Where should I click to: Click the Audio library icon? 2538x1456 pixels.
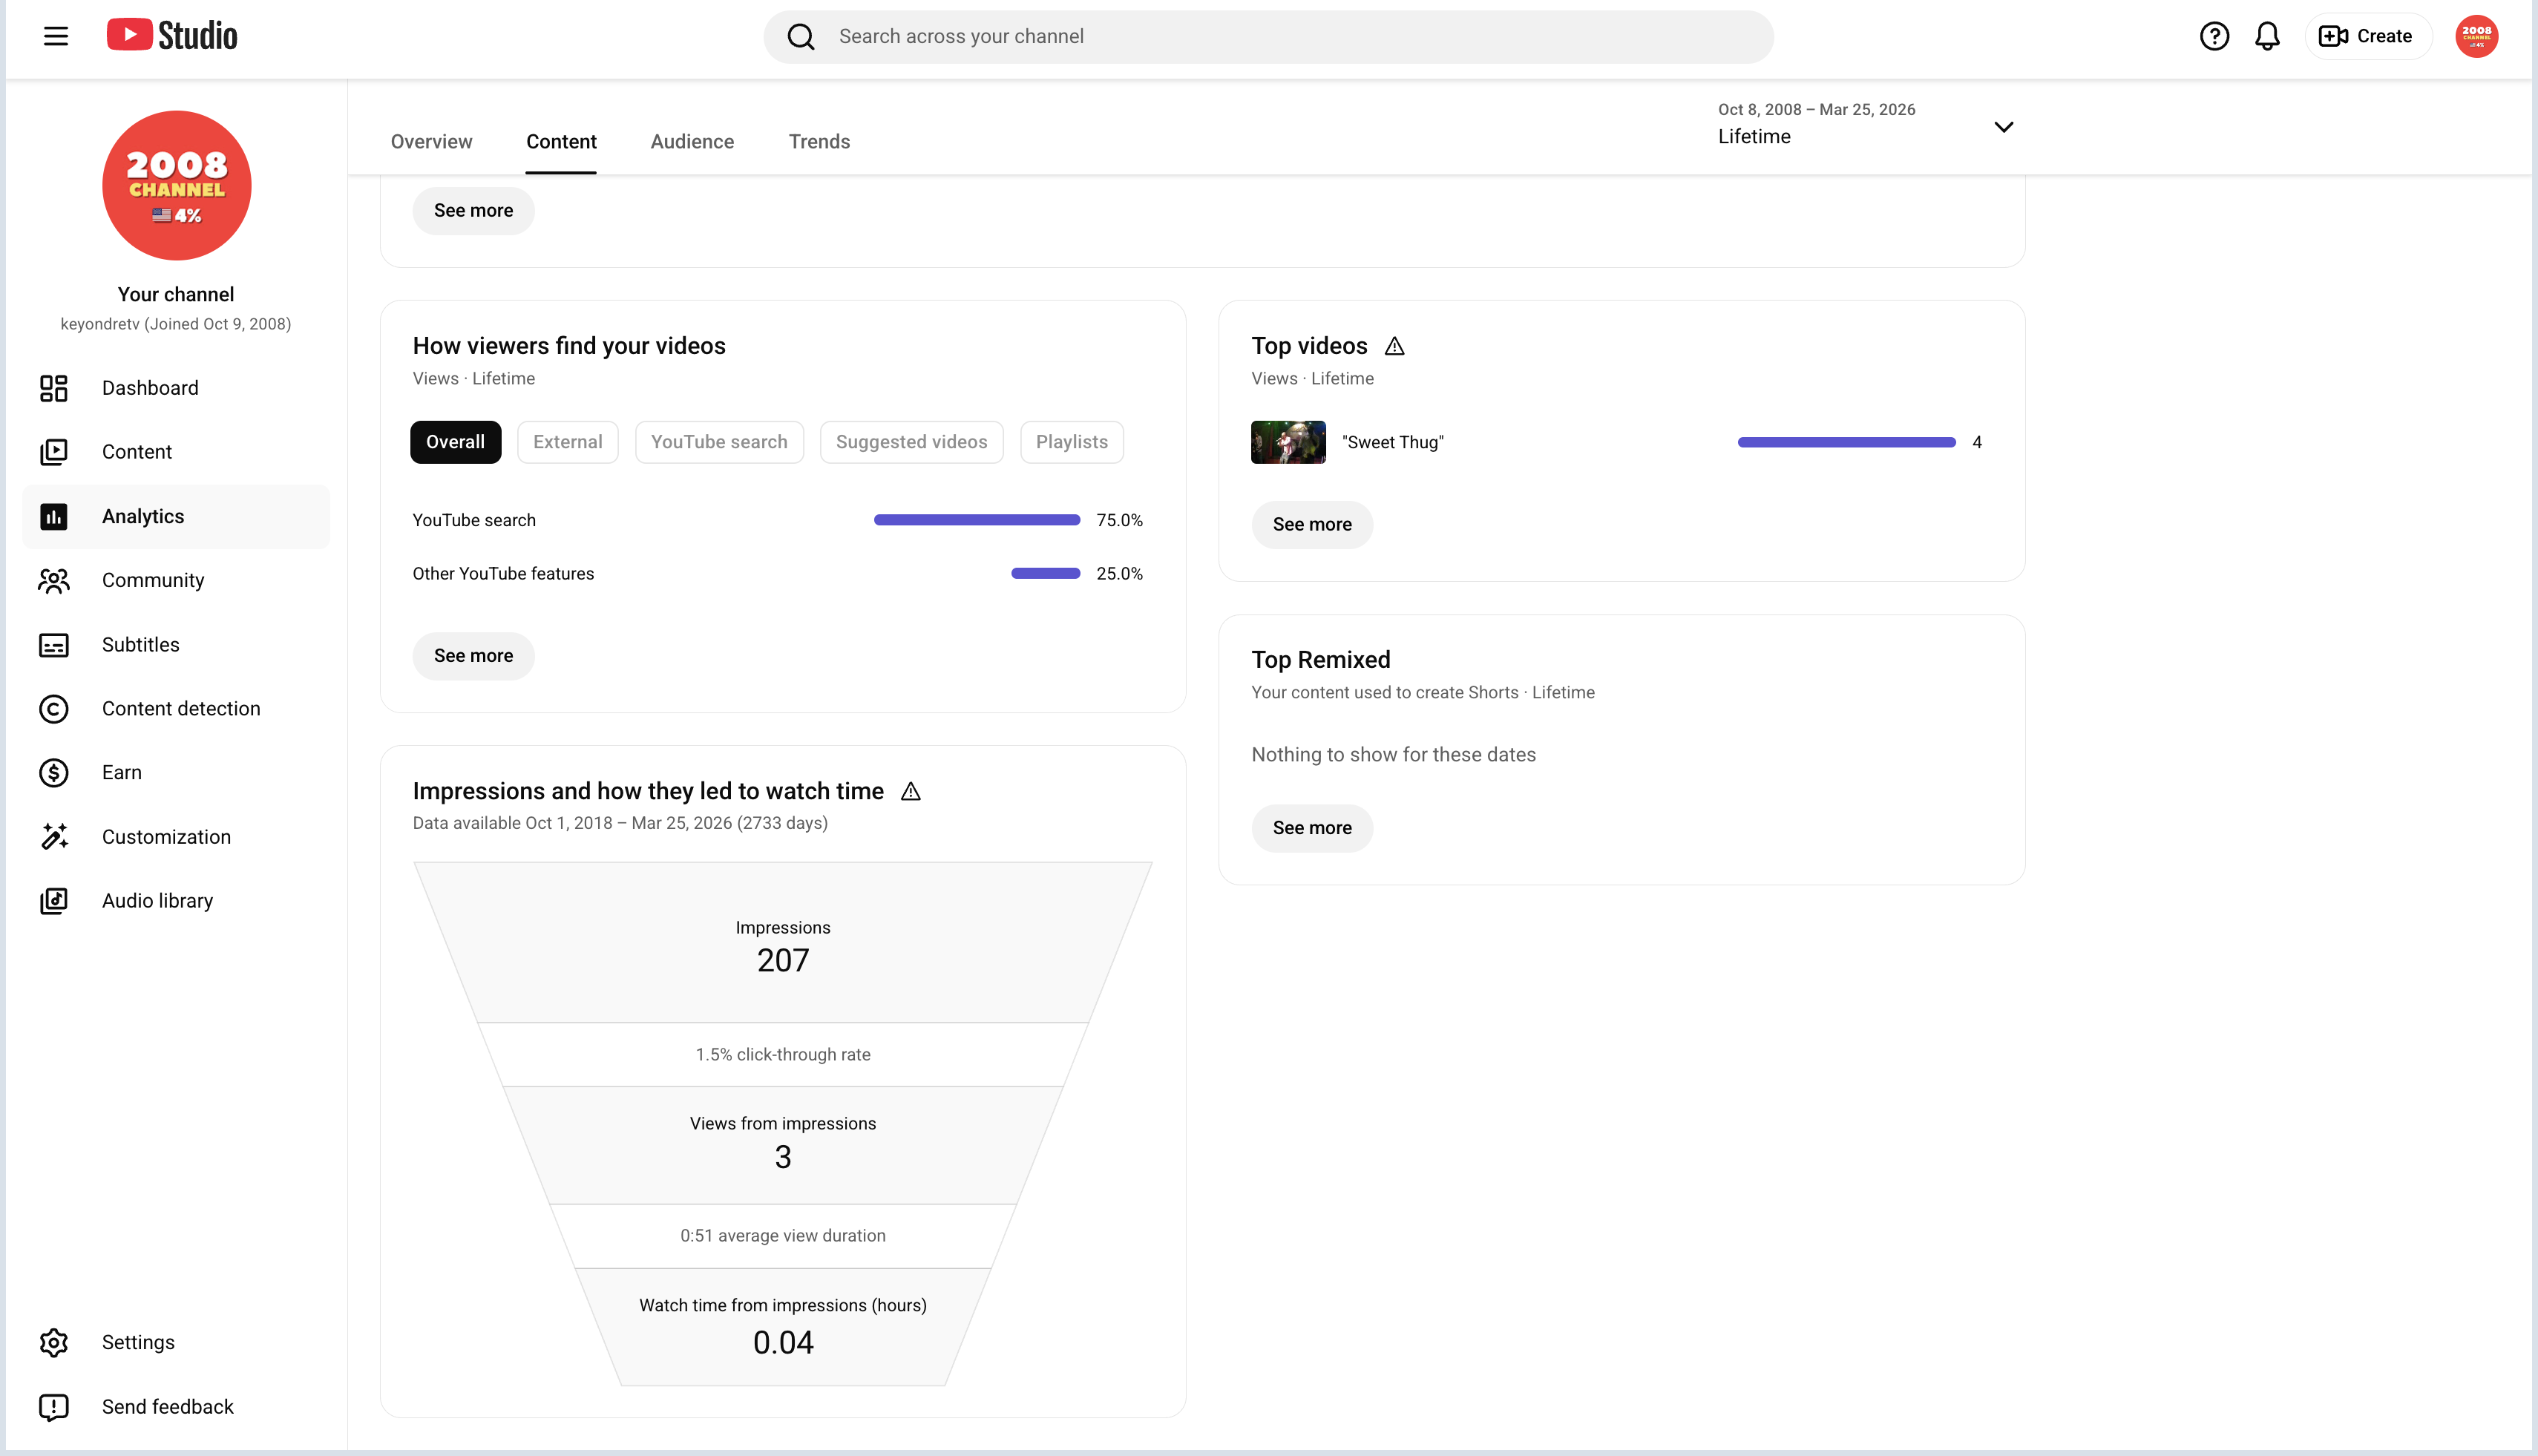click(54, 901)
